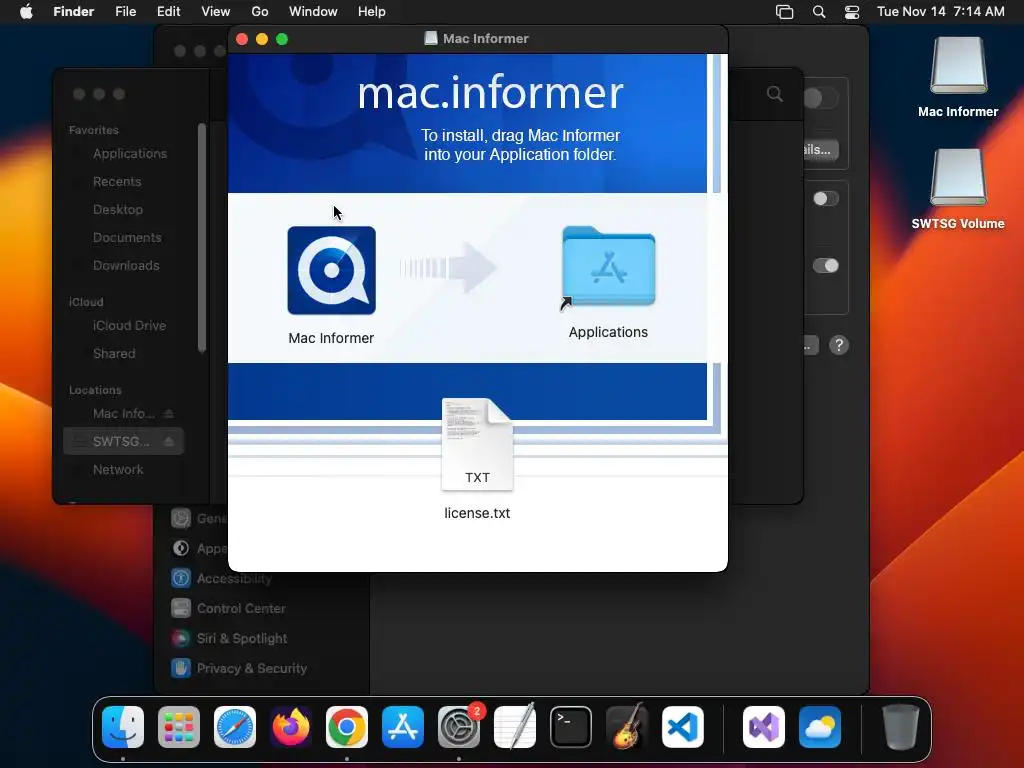
Task: Open the Go menu
Action: coord(260,12)
